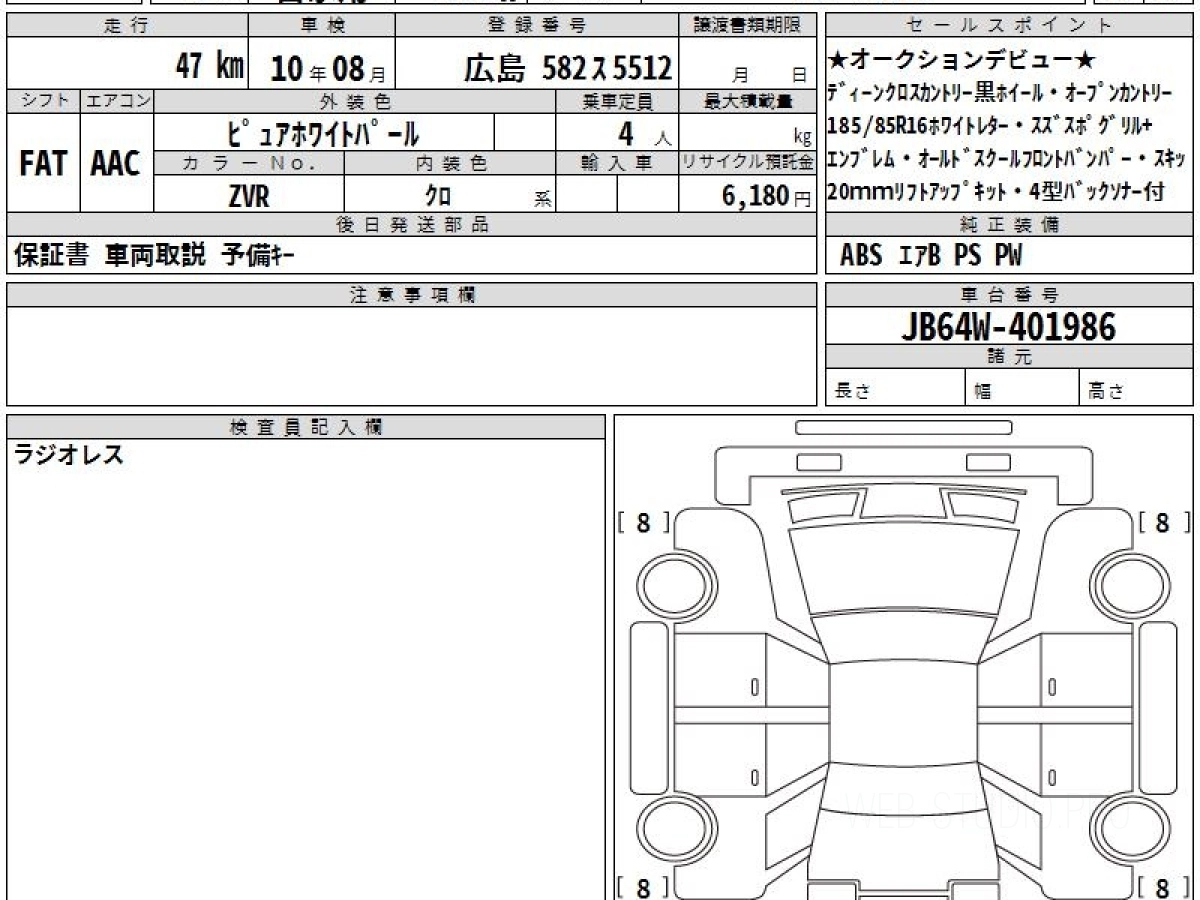Select the top-right tire rating [8]
This screenshot has width=1200, height=900.
tap(1162, 522)
